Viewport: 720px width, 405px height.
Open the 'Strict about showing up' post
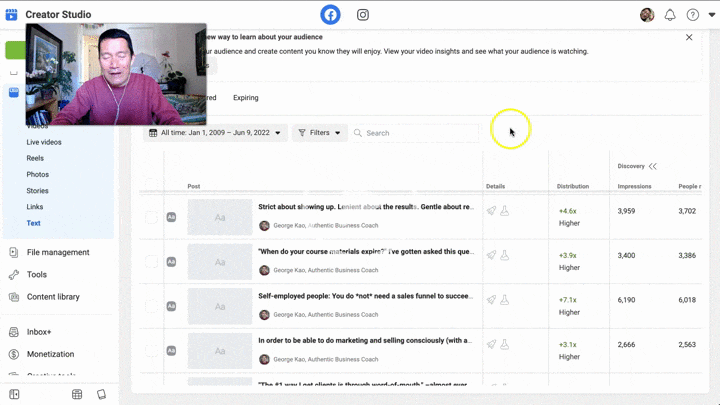tap(366, 207)
